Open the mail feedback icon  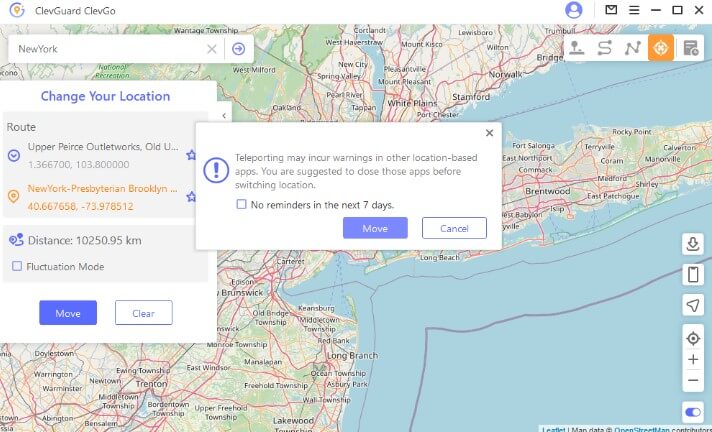tap(611, 10)
